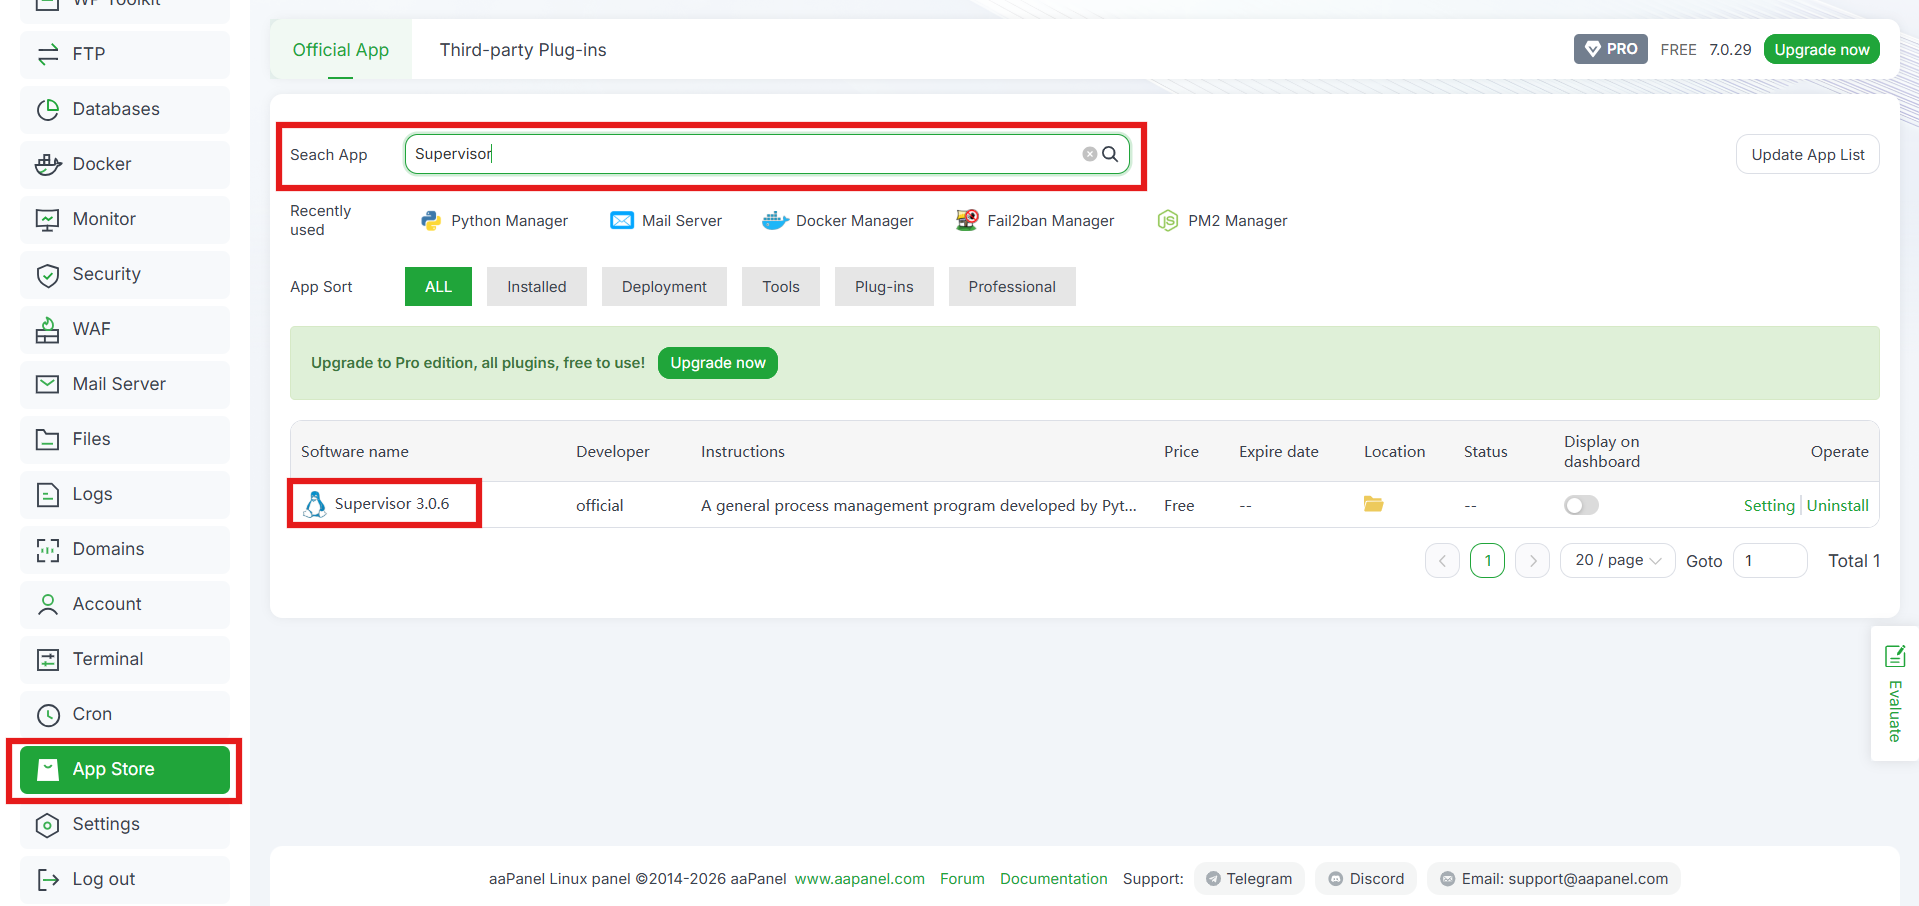Filter apps by Installed

coord(537,287)
